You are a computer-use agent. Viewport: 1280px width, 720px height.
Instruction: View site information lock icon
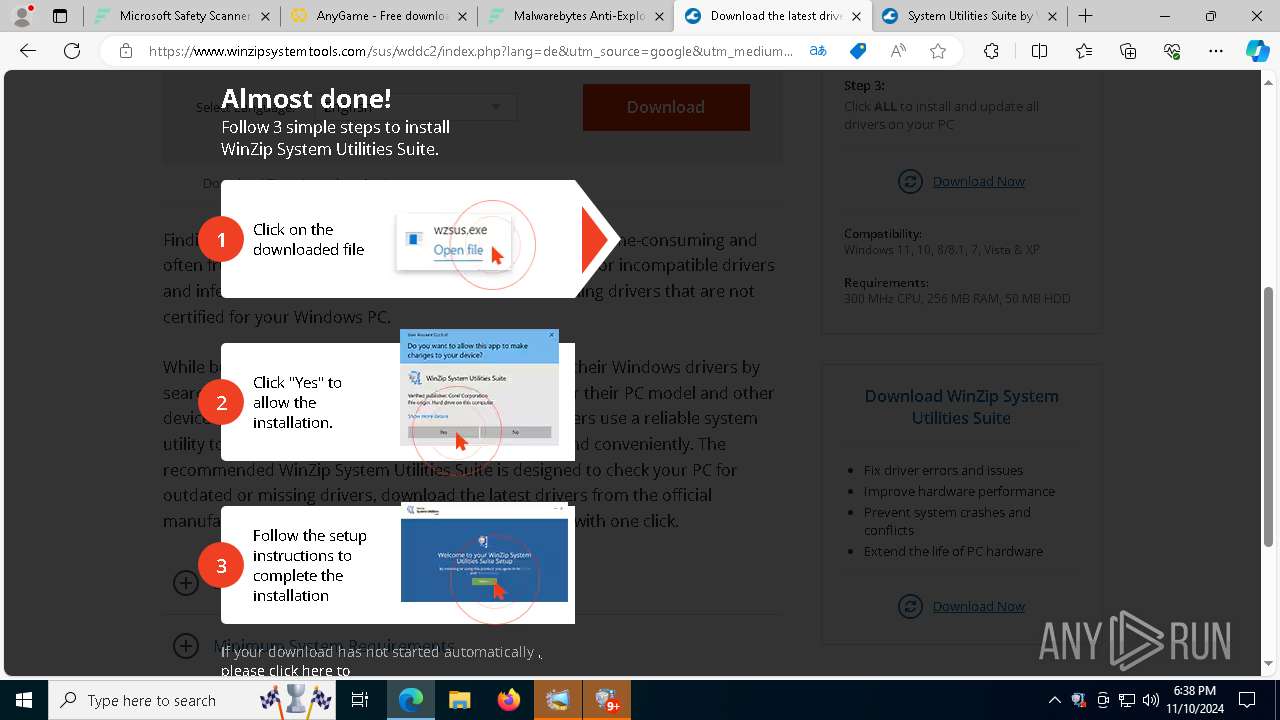pyautogui.click(x=126, y=51)
